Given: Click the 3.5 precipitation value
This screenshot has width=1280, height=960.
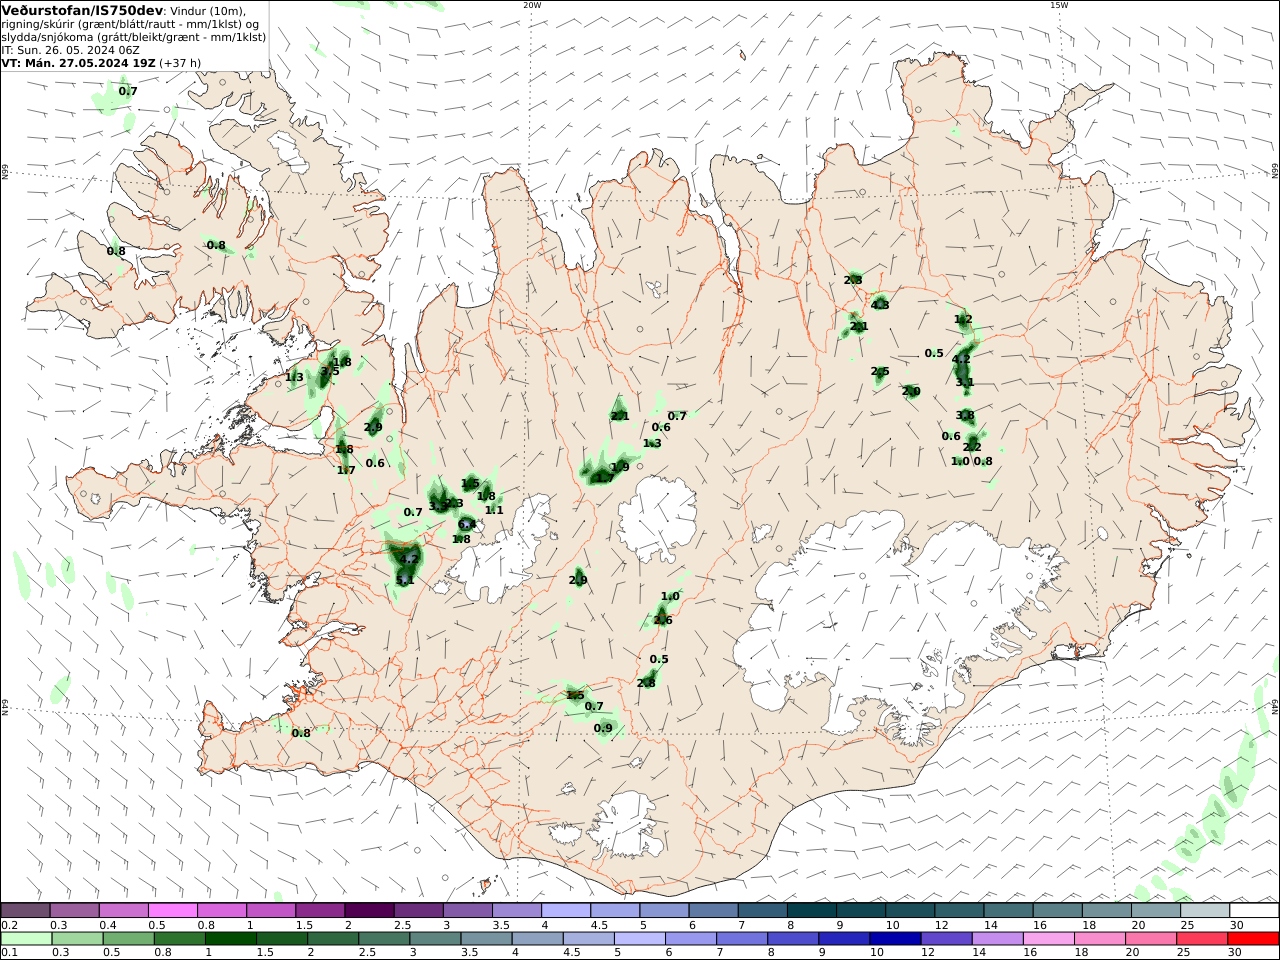Looking at the screenshot, I should 331,371.
